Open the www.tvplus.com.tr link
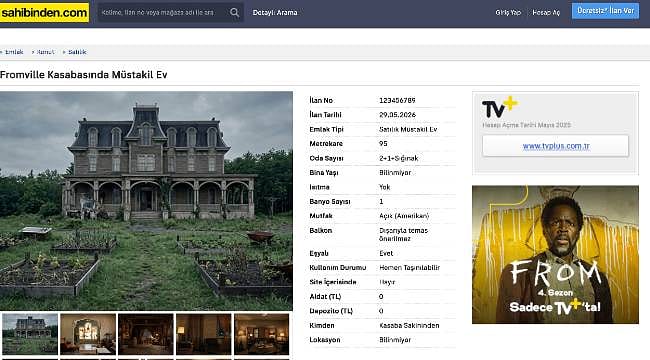The height and width of the screenshot is (360, 650). tap(555, 146)
